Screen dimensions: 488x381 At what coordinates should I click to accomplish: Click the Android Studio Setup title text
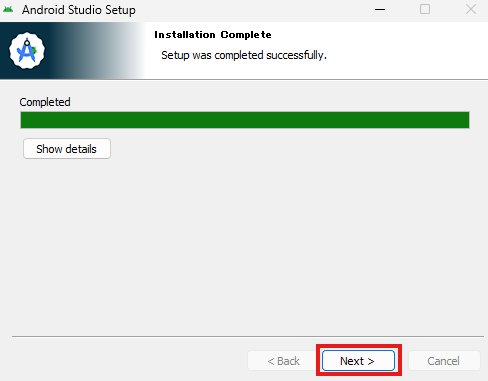(x=79, y=10)
